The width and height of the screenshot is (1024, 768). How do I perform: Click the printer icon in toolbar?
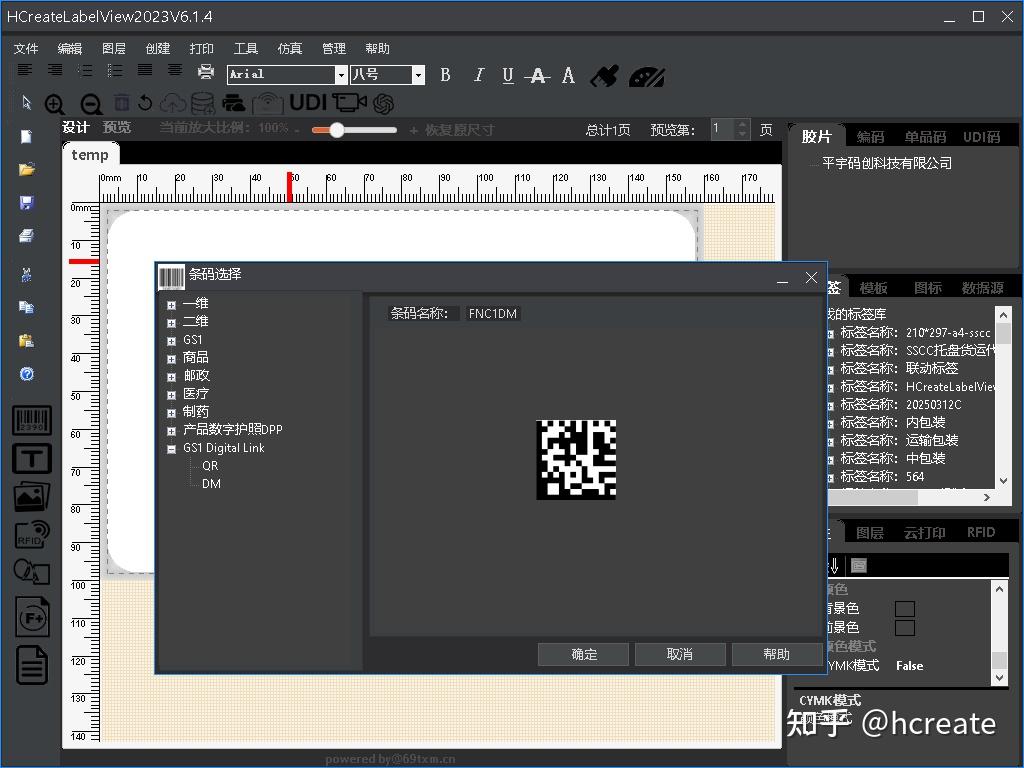pyautogui.click(x=206, y=72)
